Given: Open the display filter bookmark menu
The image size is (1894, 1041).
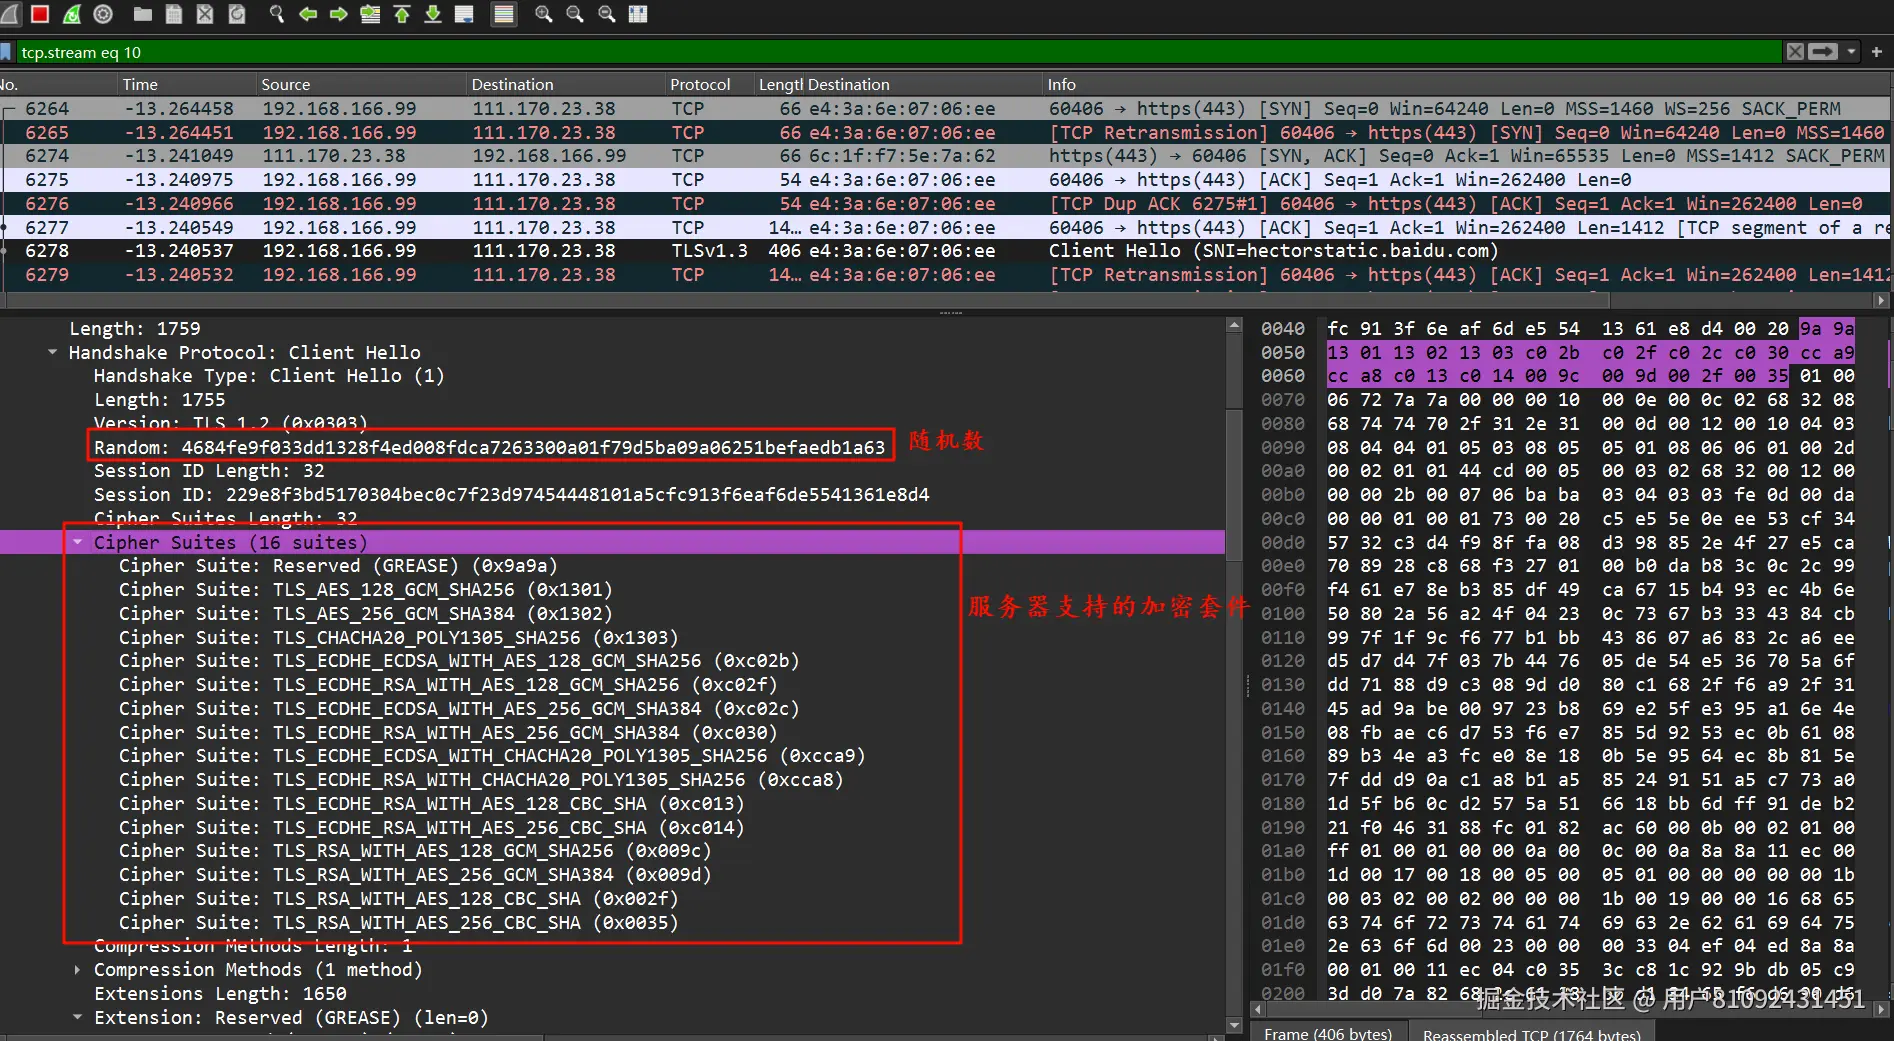Looking at the screenshot, I should 6,52.
